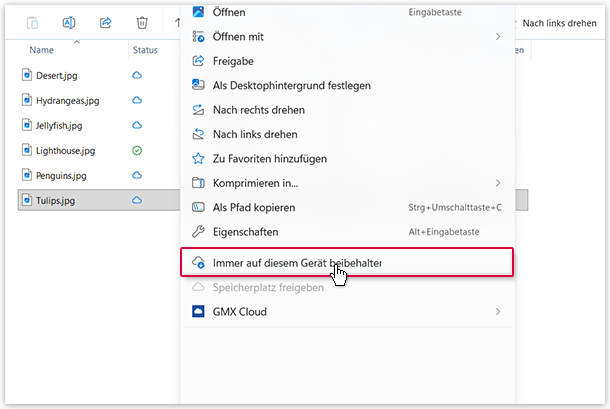
Task: Expand the 'Komprimieren in...' submenu arrow
Action: coord(498,183)
